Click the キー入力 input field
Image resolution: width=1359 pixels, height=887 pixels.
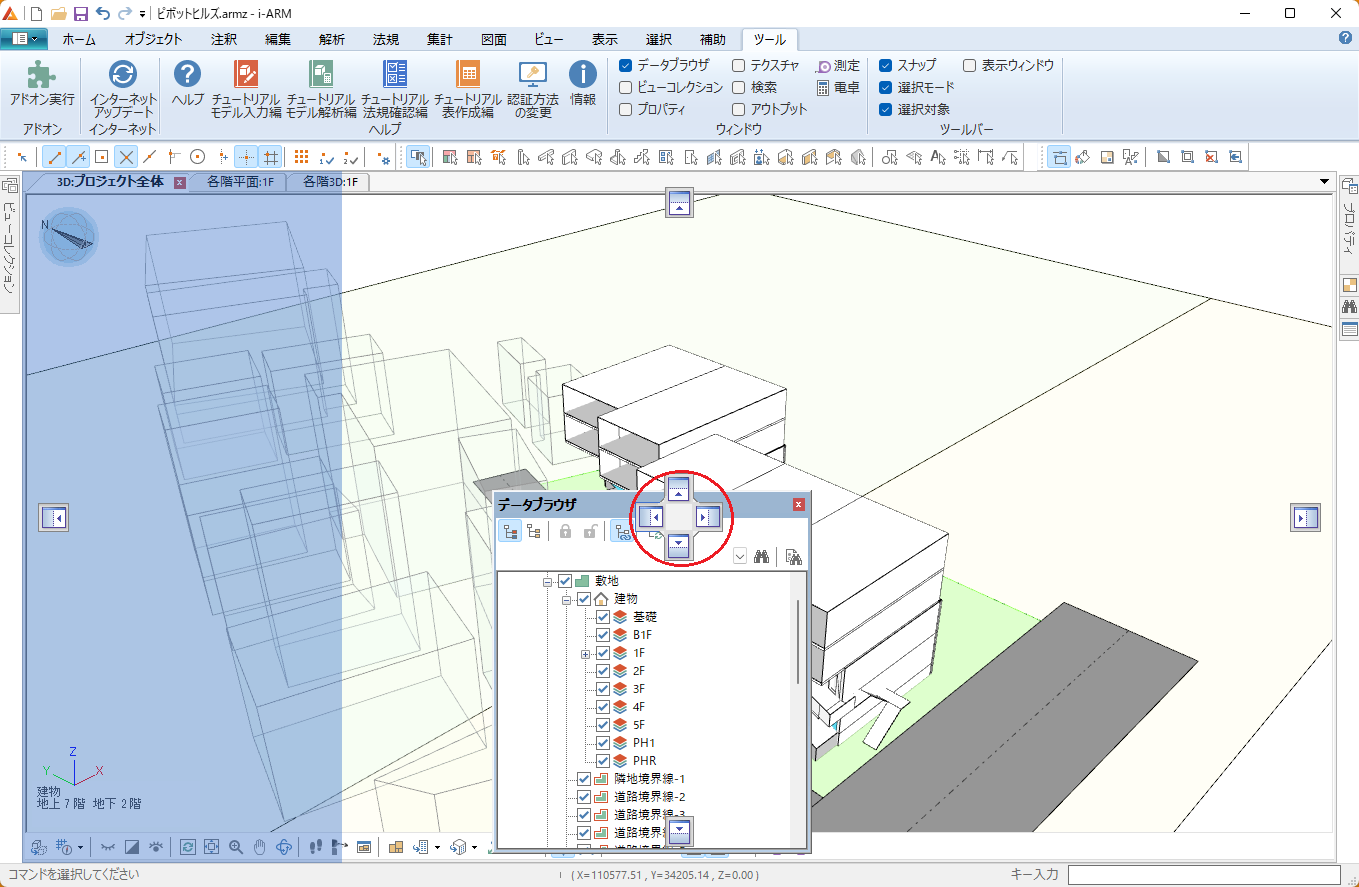click(x=1210, y=875)
